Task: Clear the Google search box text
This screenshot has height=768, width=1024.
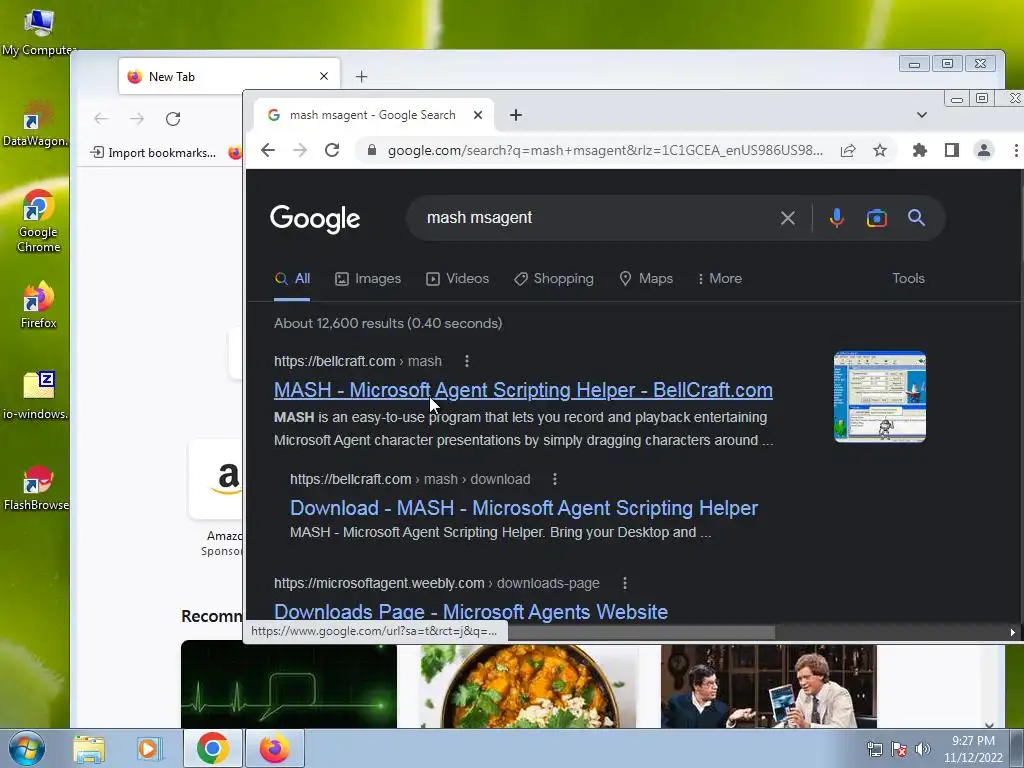Action: (x=788, y=218)
